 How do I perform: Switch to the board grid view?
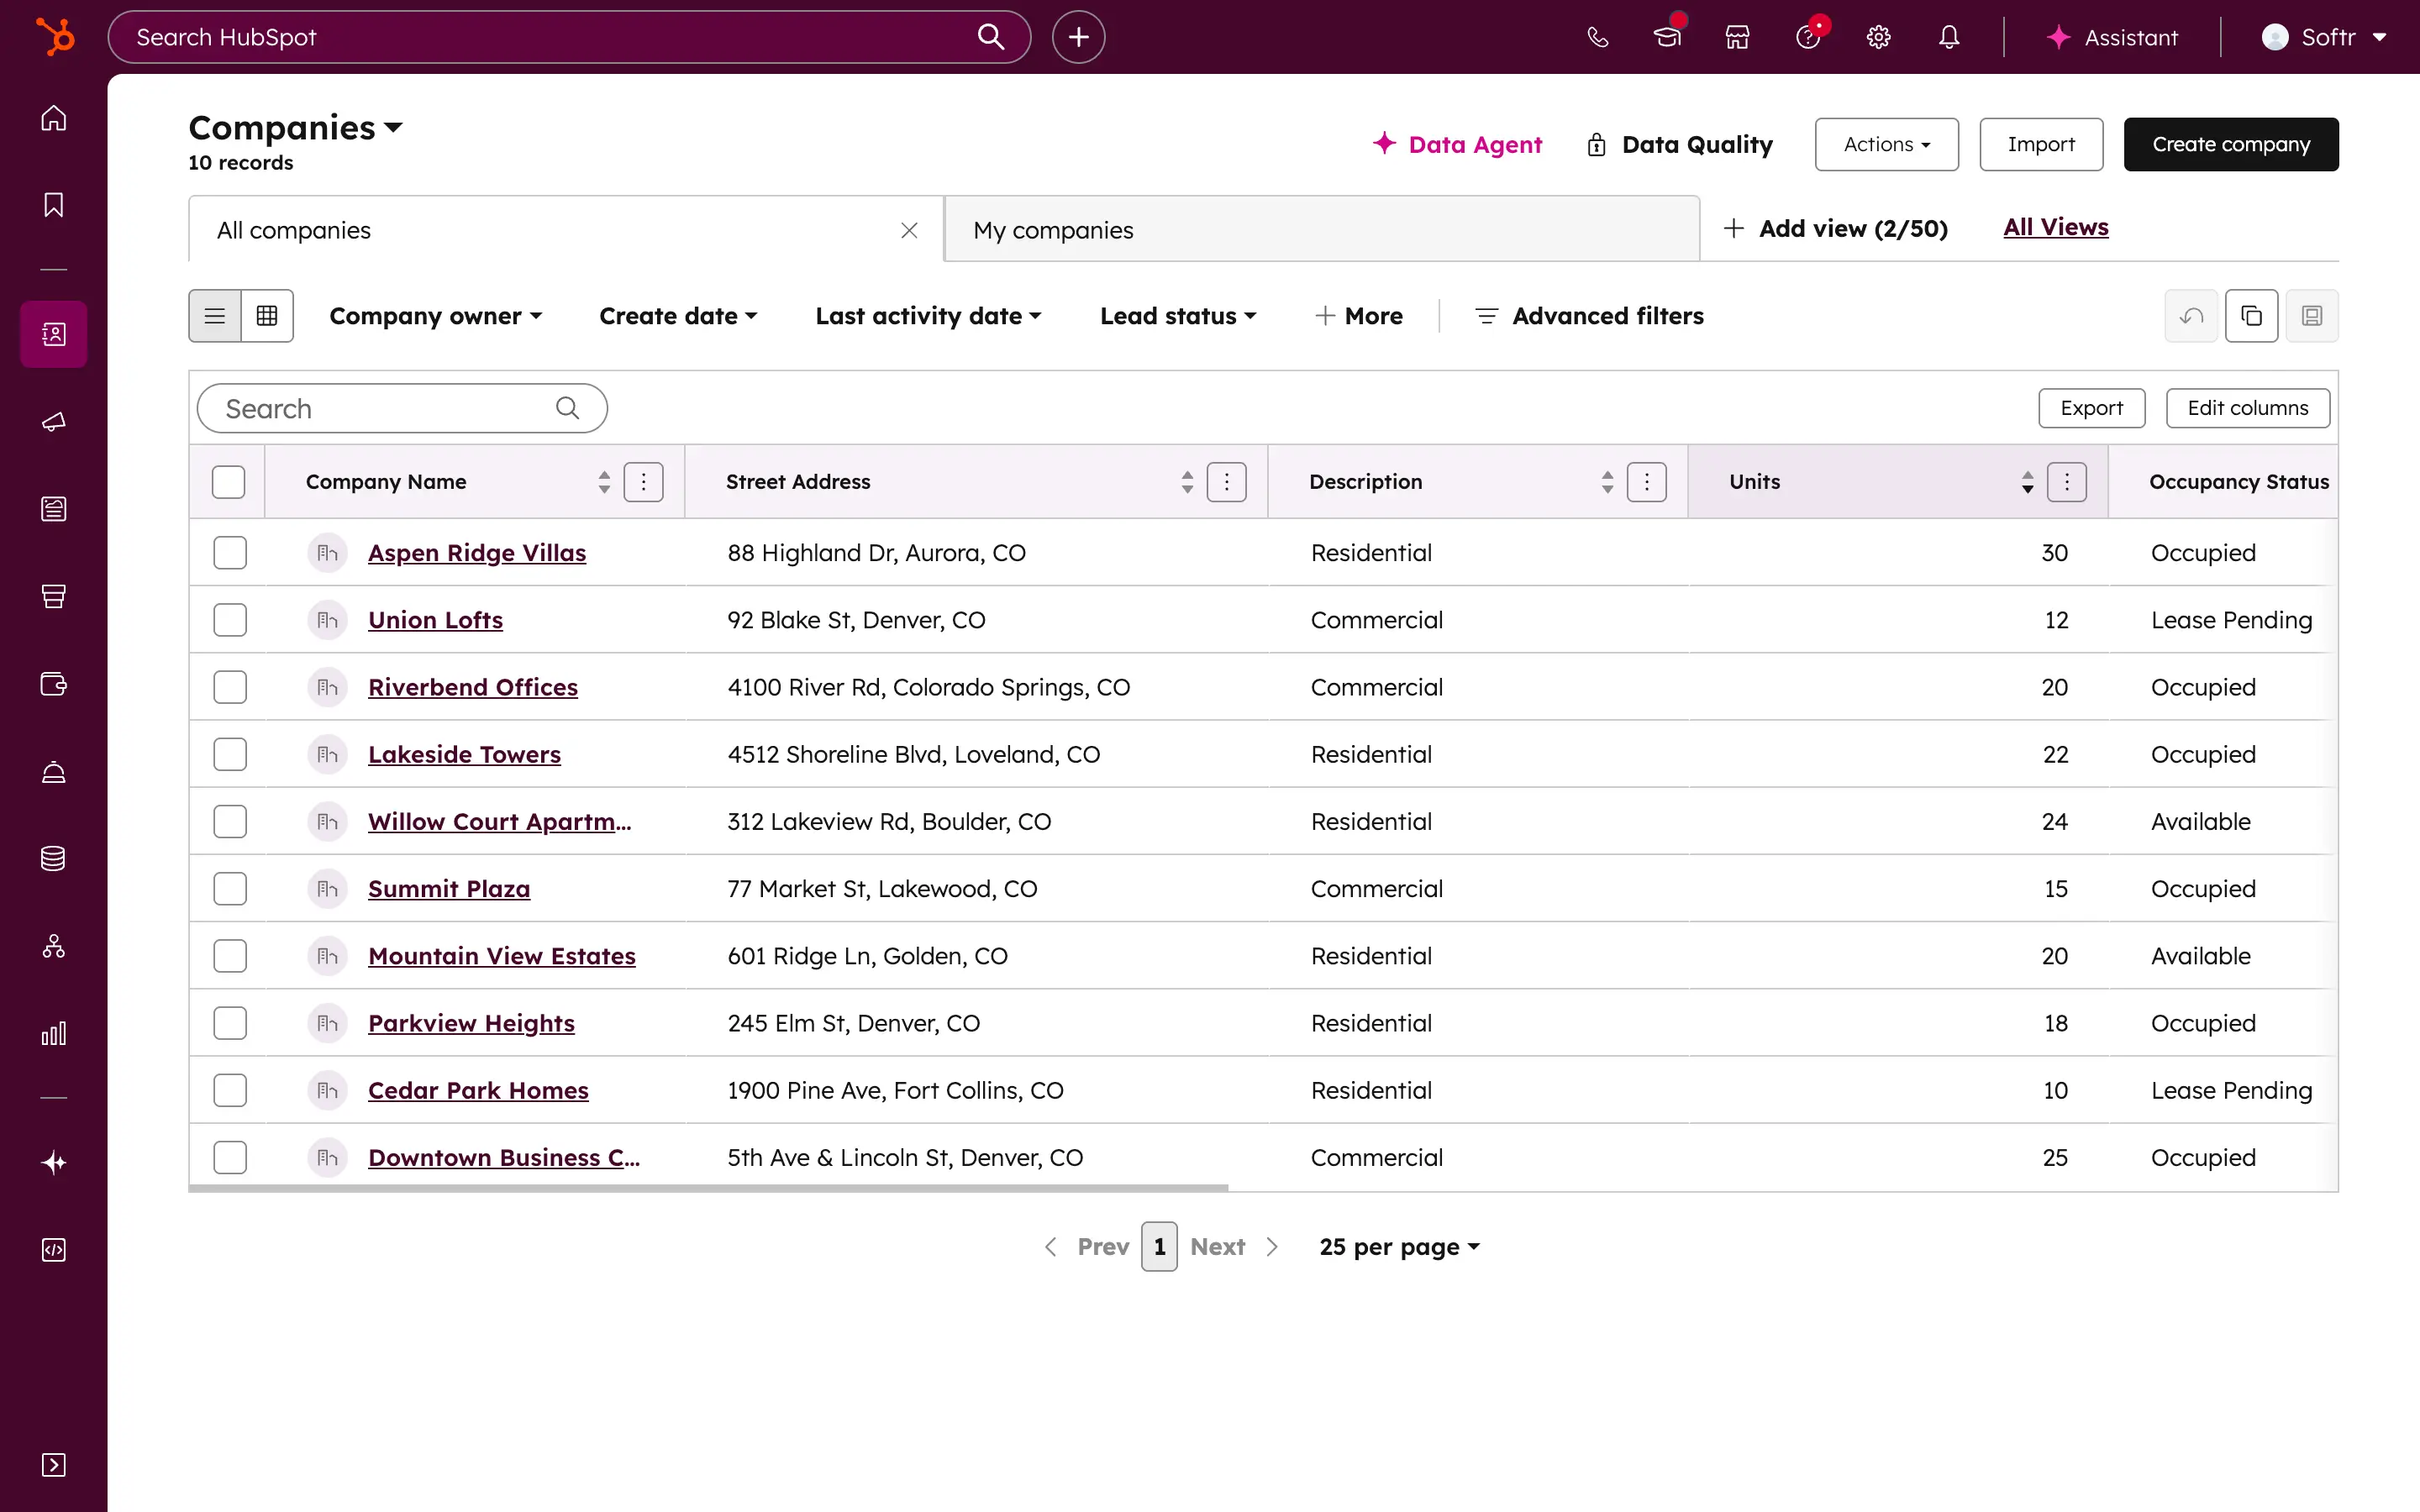point(267,316)
